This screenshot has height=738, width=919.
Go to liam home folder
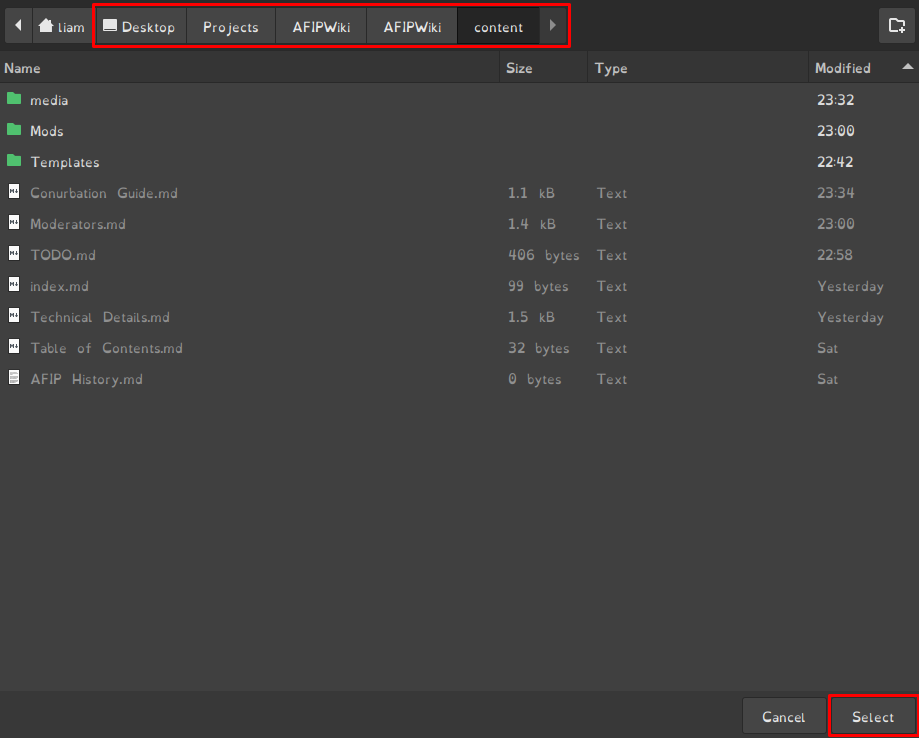(61, 27)
